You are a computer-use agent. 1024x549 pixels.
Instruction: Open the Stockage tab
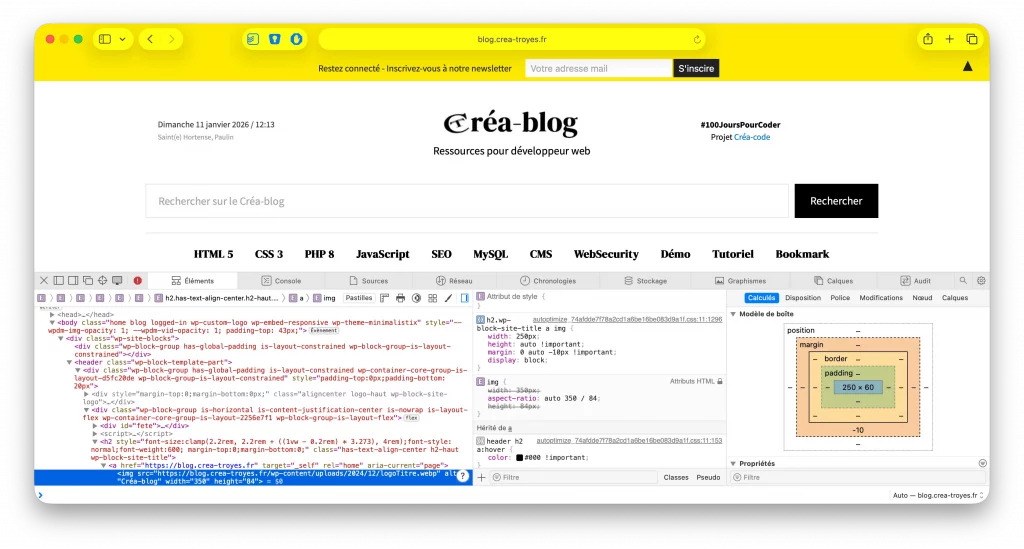(645, 281)
